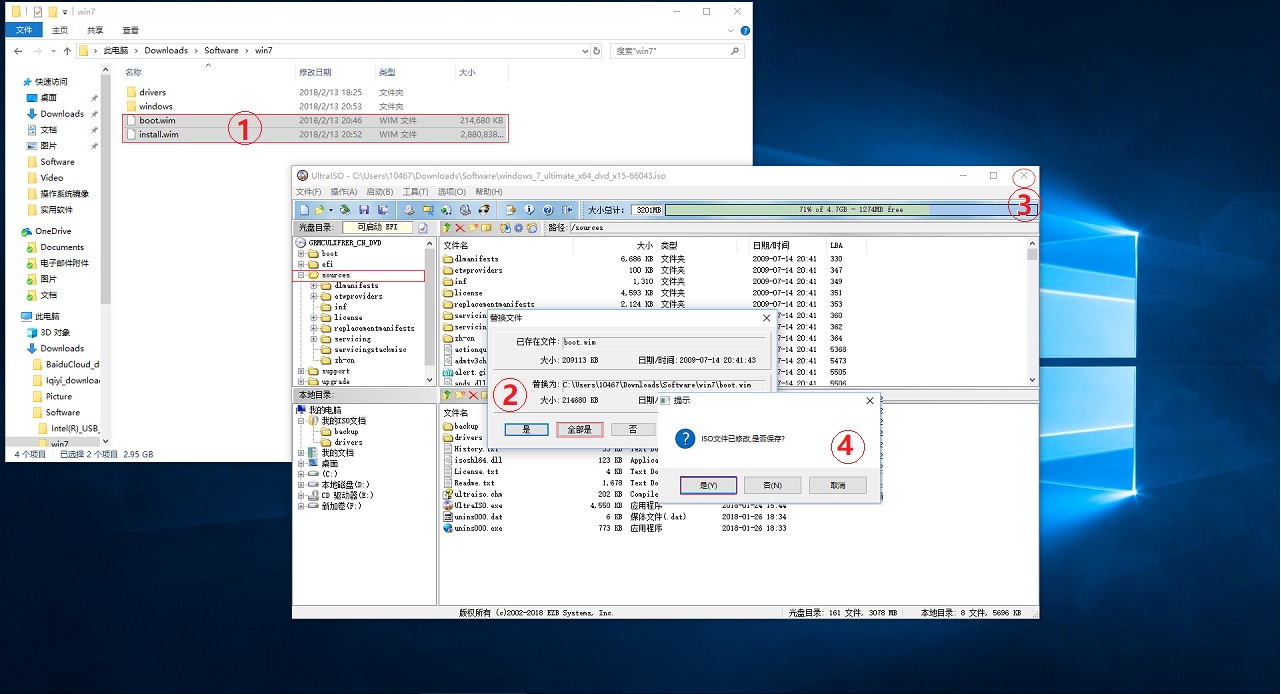The width and height of the screenshot is (1281, 694).
Task: Click the Save floppy-disk icon in UltraISO
Action: pyautogui.click(x=364, y=210)
